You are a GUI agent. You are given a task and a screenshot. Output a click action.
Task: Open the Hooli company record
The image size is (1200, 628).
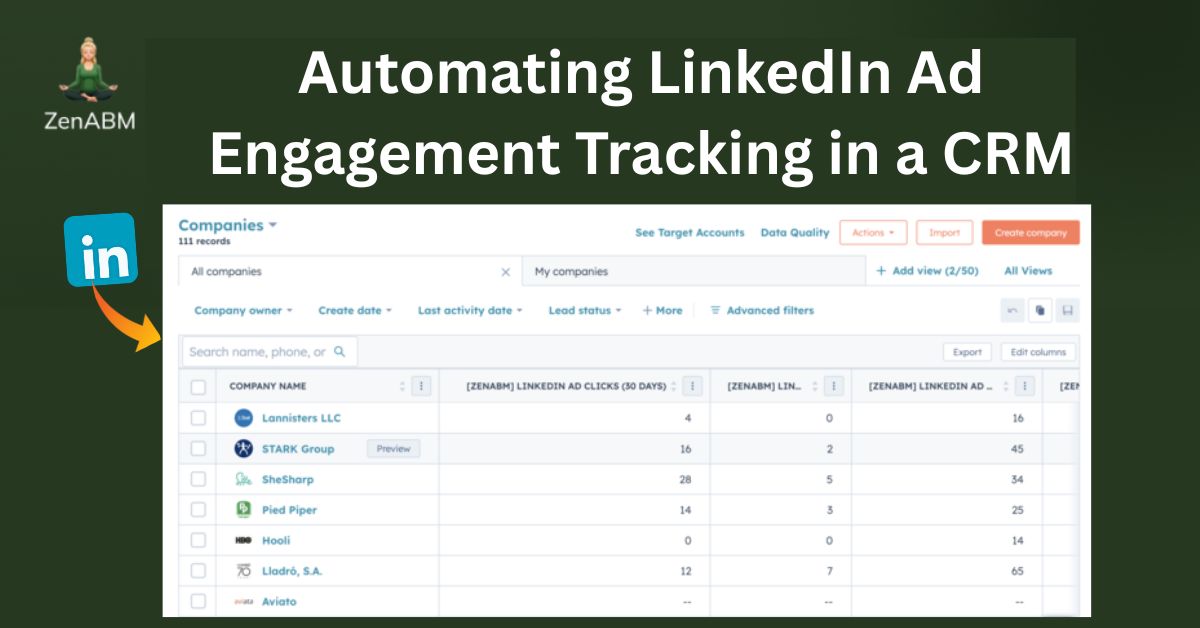(x=276, y=541)
